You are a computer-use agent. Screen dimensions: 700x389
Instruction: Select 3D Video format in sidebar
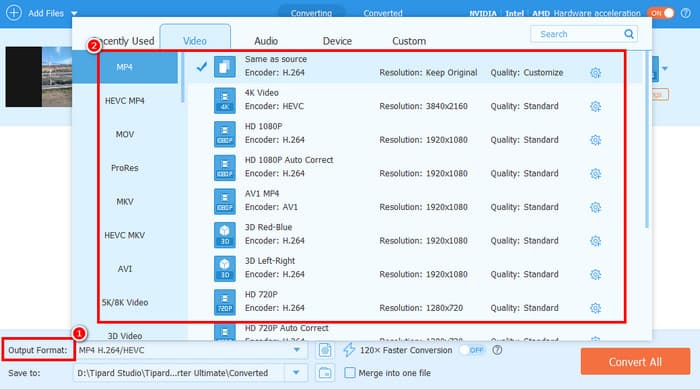coord(125,335)
